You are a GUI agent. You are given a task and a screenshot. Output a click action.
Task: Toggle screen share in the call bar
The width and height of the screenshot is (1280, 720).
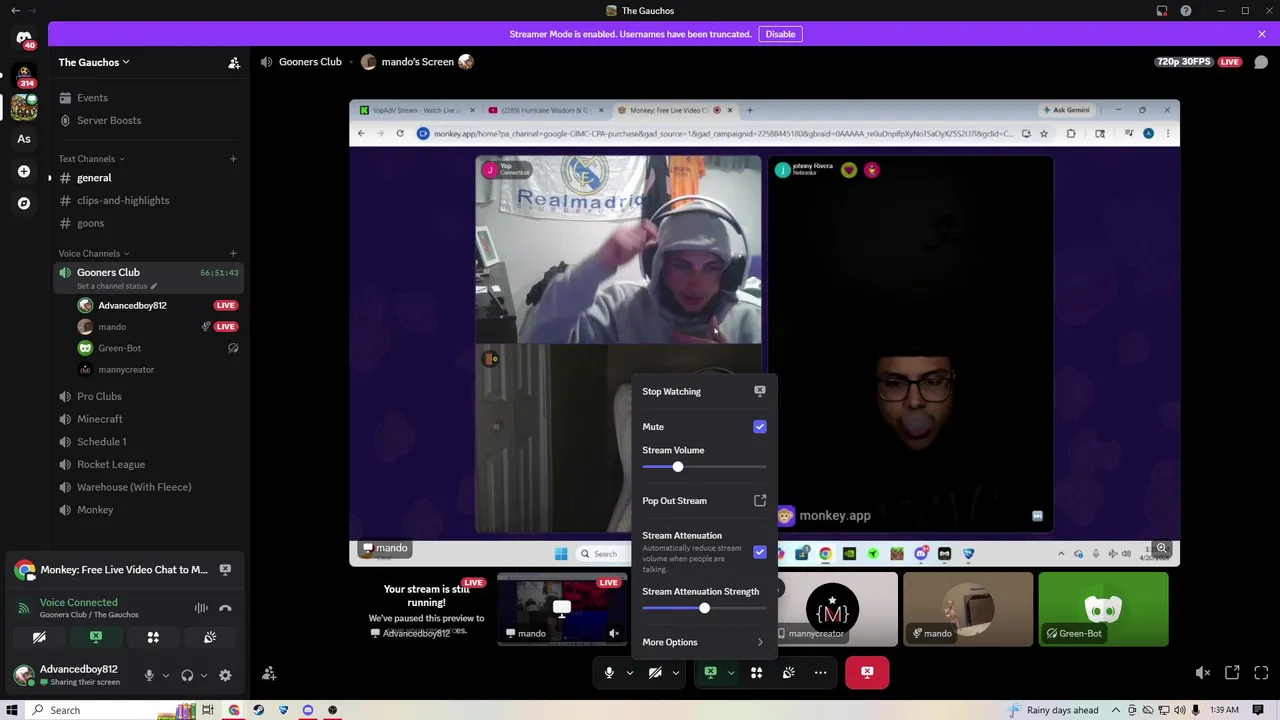point(711,673)
